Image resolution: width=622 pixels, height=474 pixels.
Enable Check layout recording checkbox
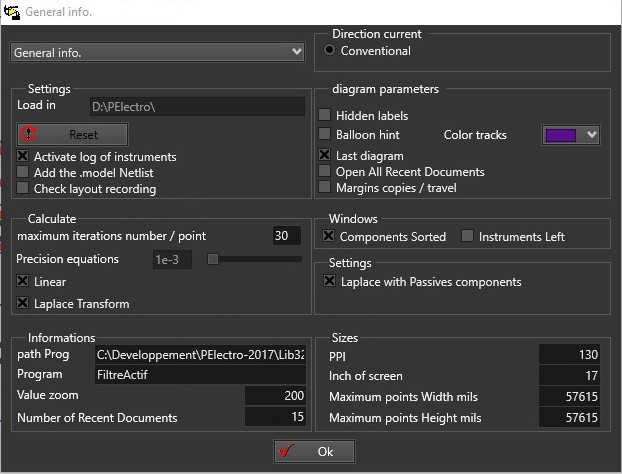tap(23, 188)
